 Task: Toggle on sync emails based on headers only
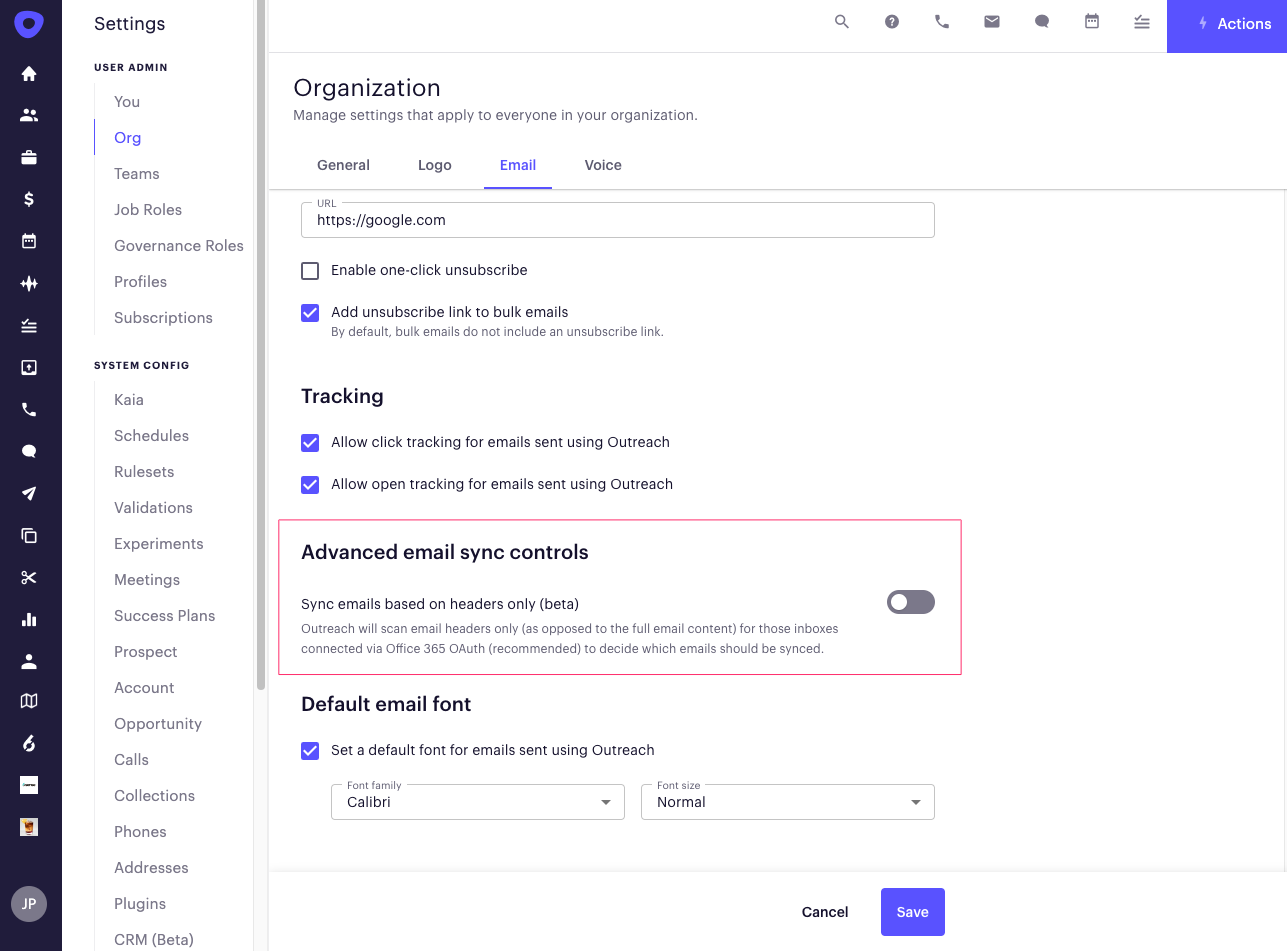(x=910, y=601)
